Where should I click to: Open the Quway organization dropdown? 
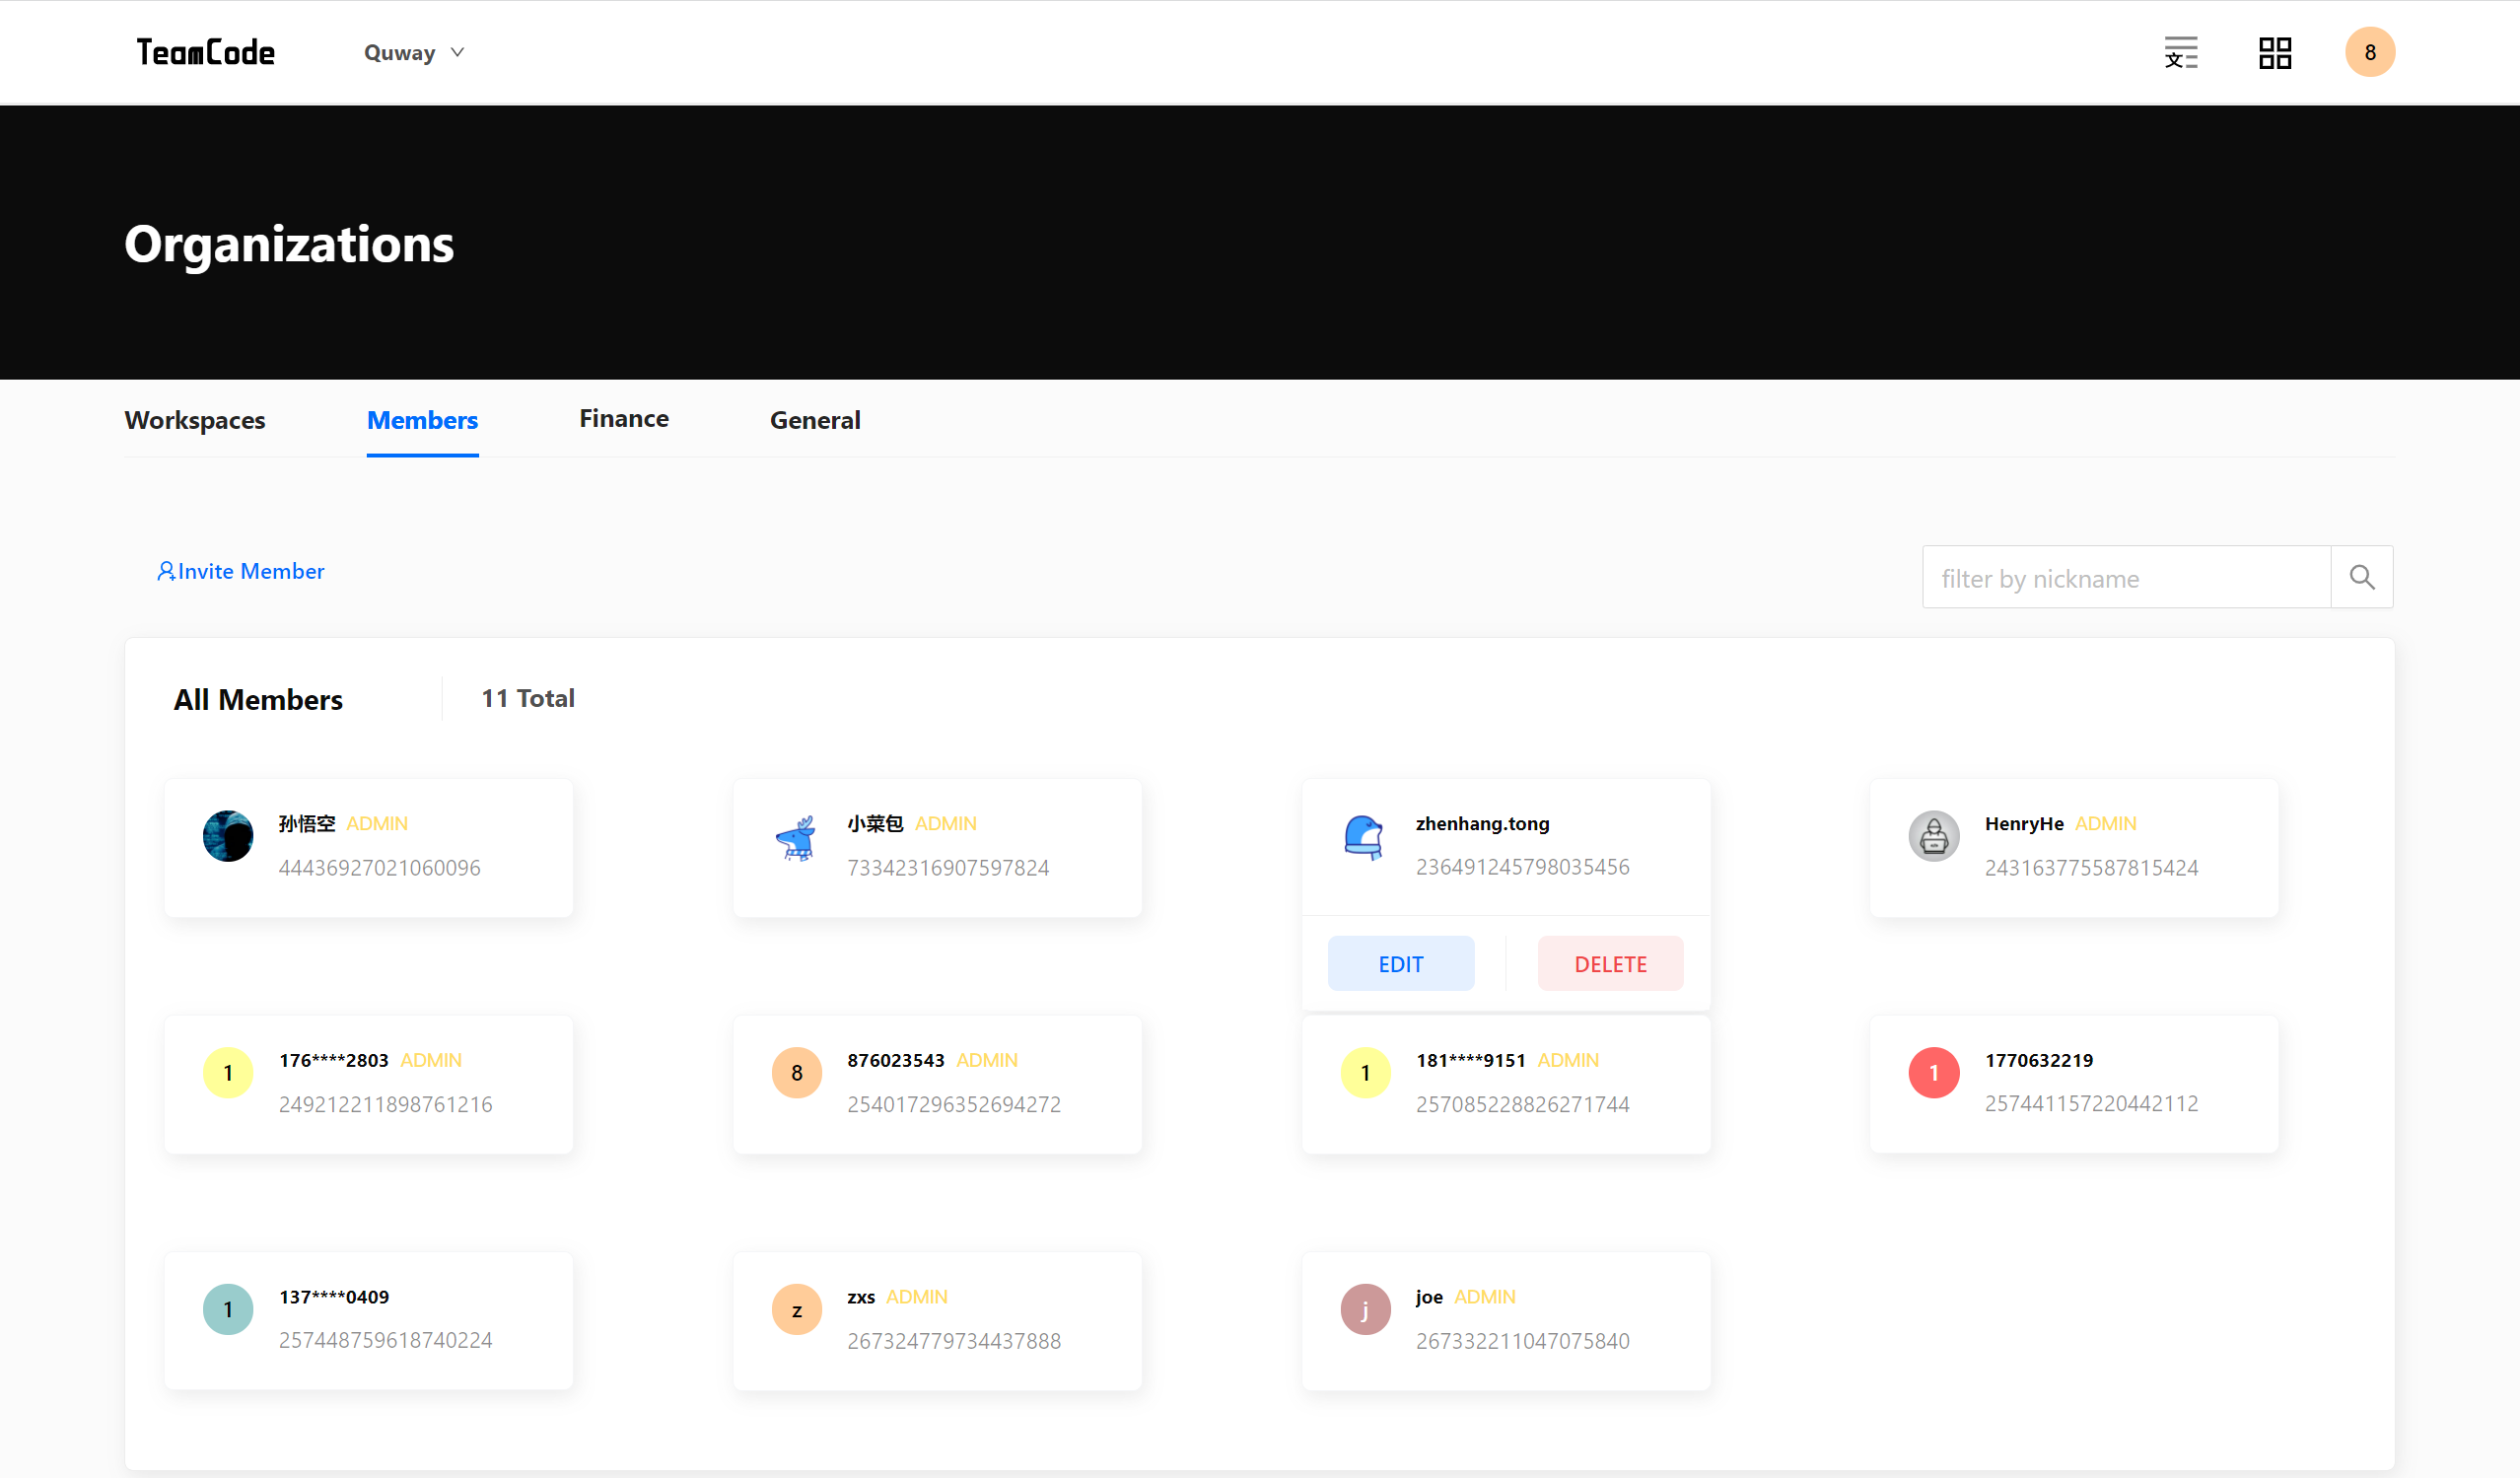417,51
